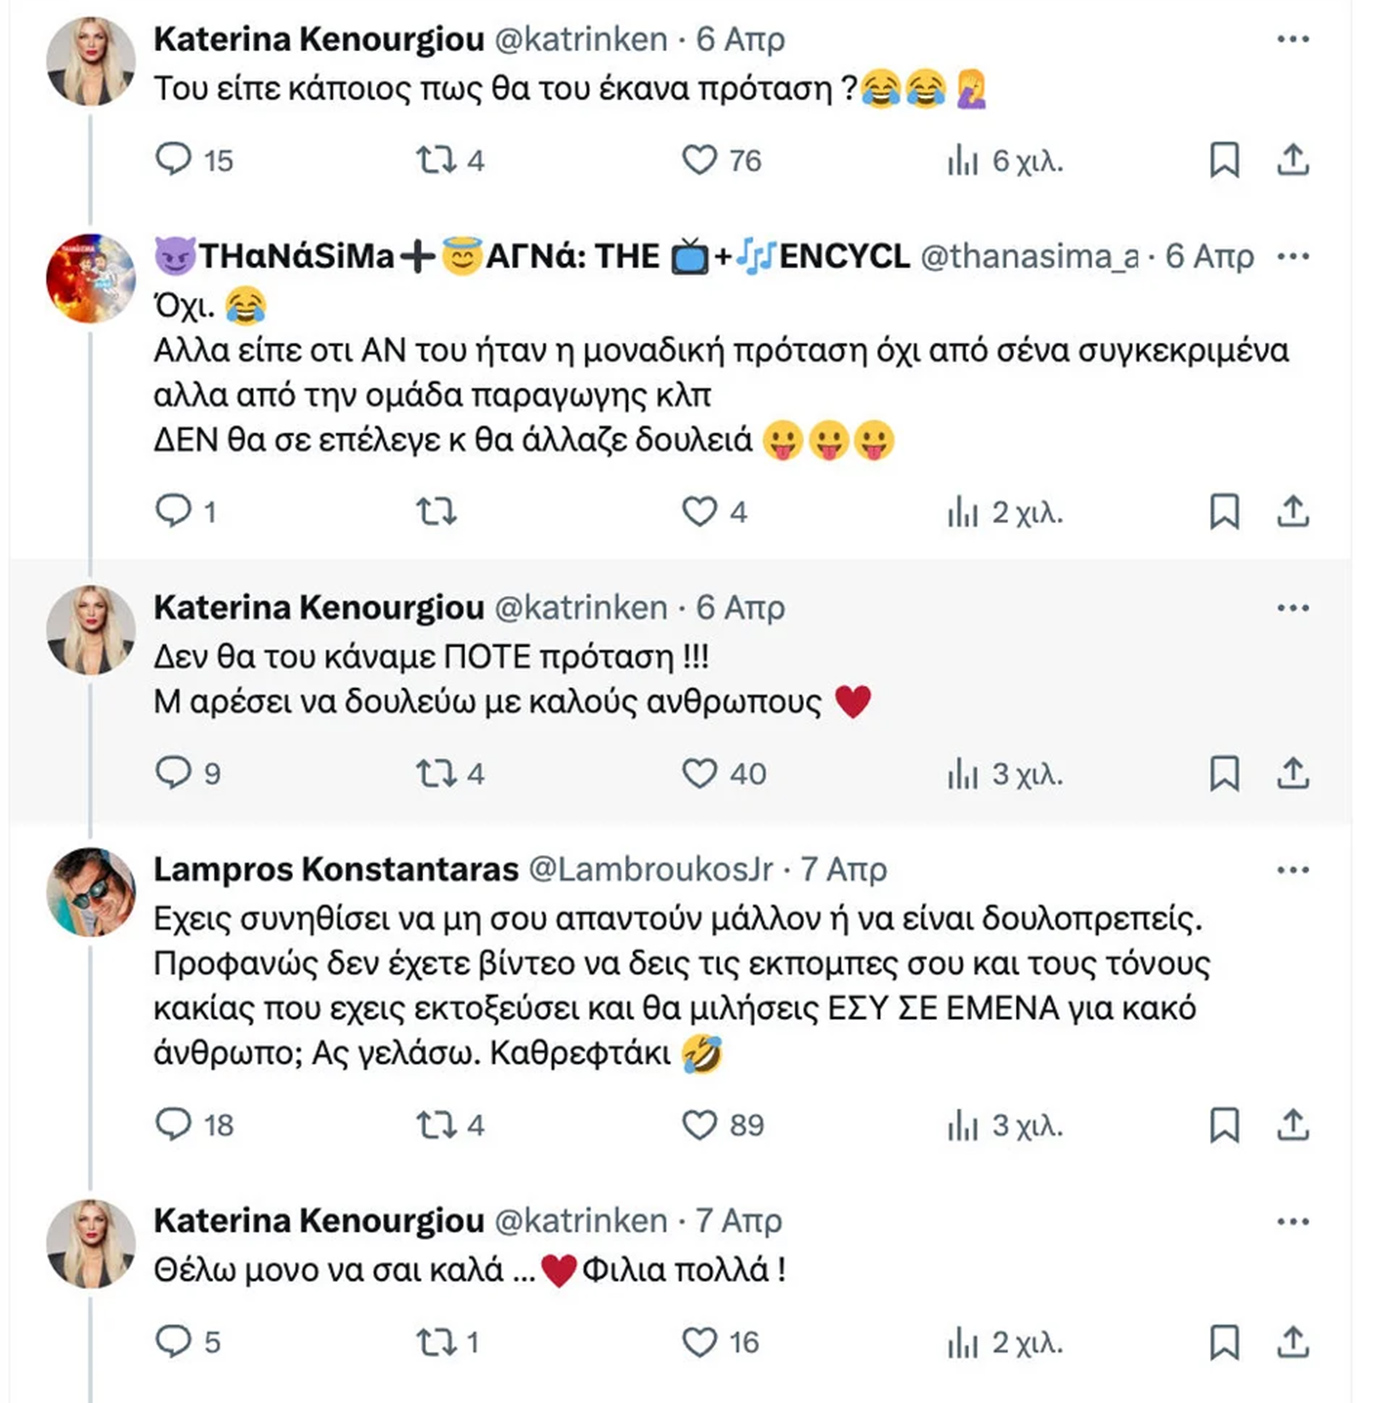
Task: Share the first Katerina Kenourgiou tweet
Action: tap(1293, 160)
